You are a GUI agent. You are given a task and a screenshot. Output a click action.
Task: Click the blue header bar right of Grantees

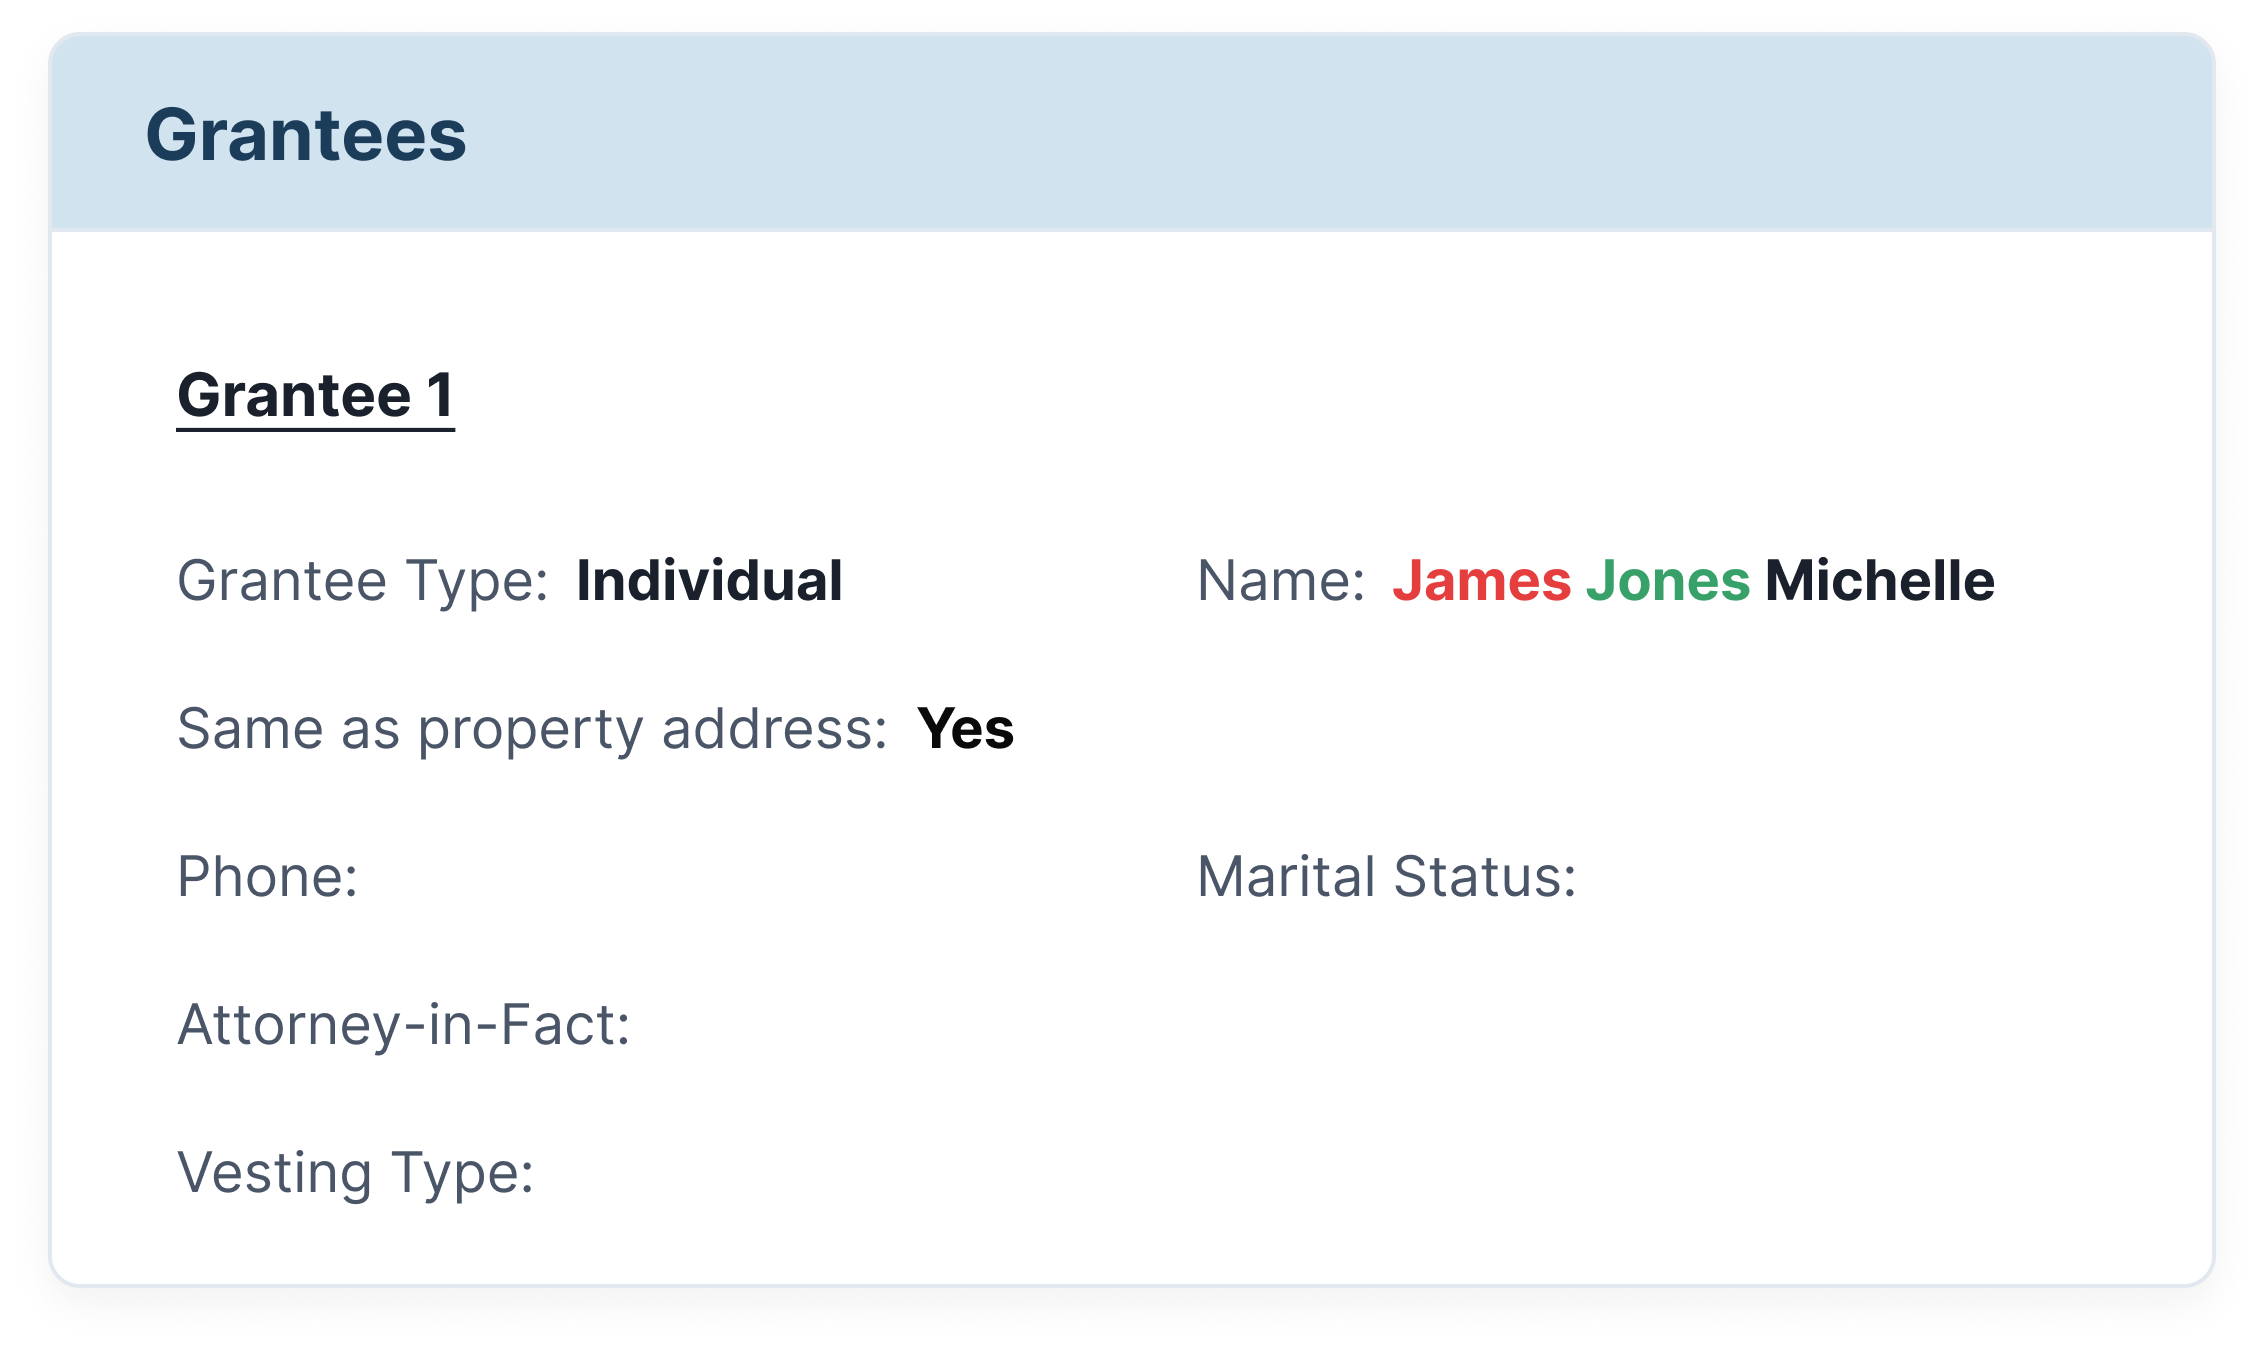(x=1340, y=133)
